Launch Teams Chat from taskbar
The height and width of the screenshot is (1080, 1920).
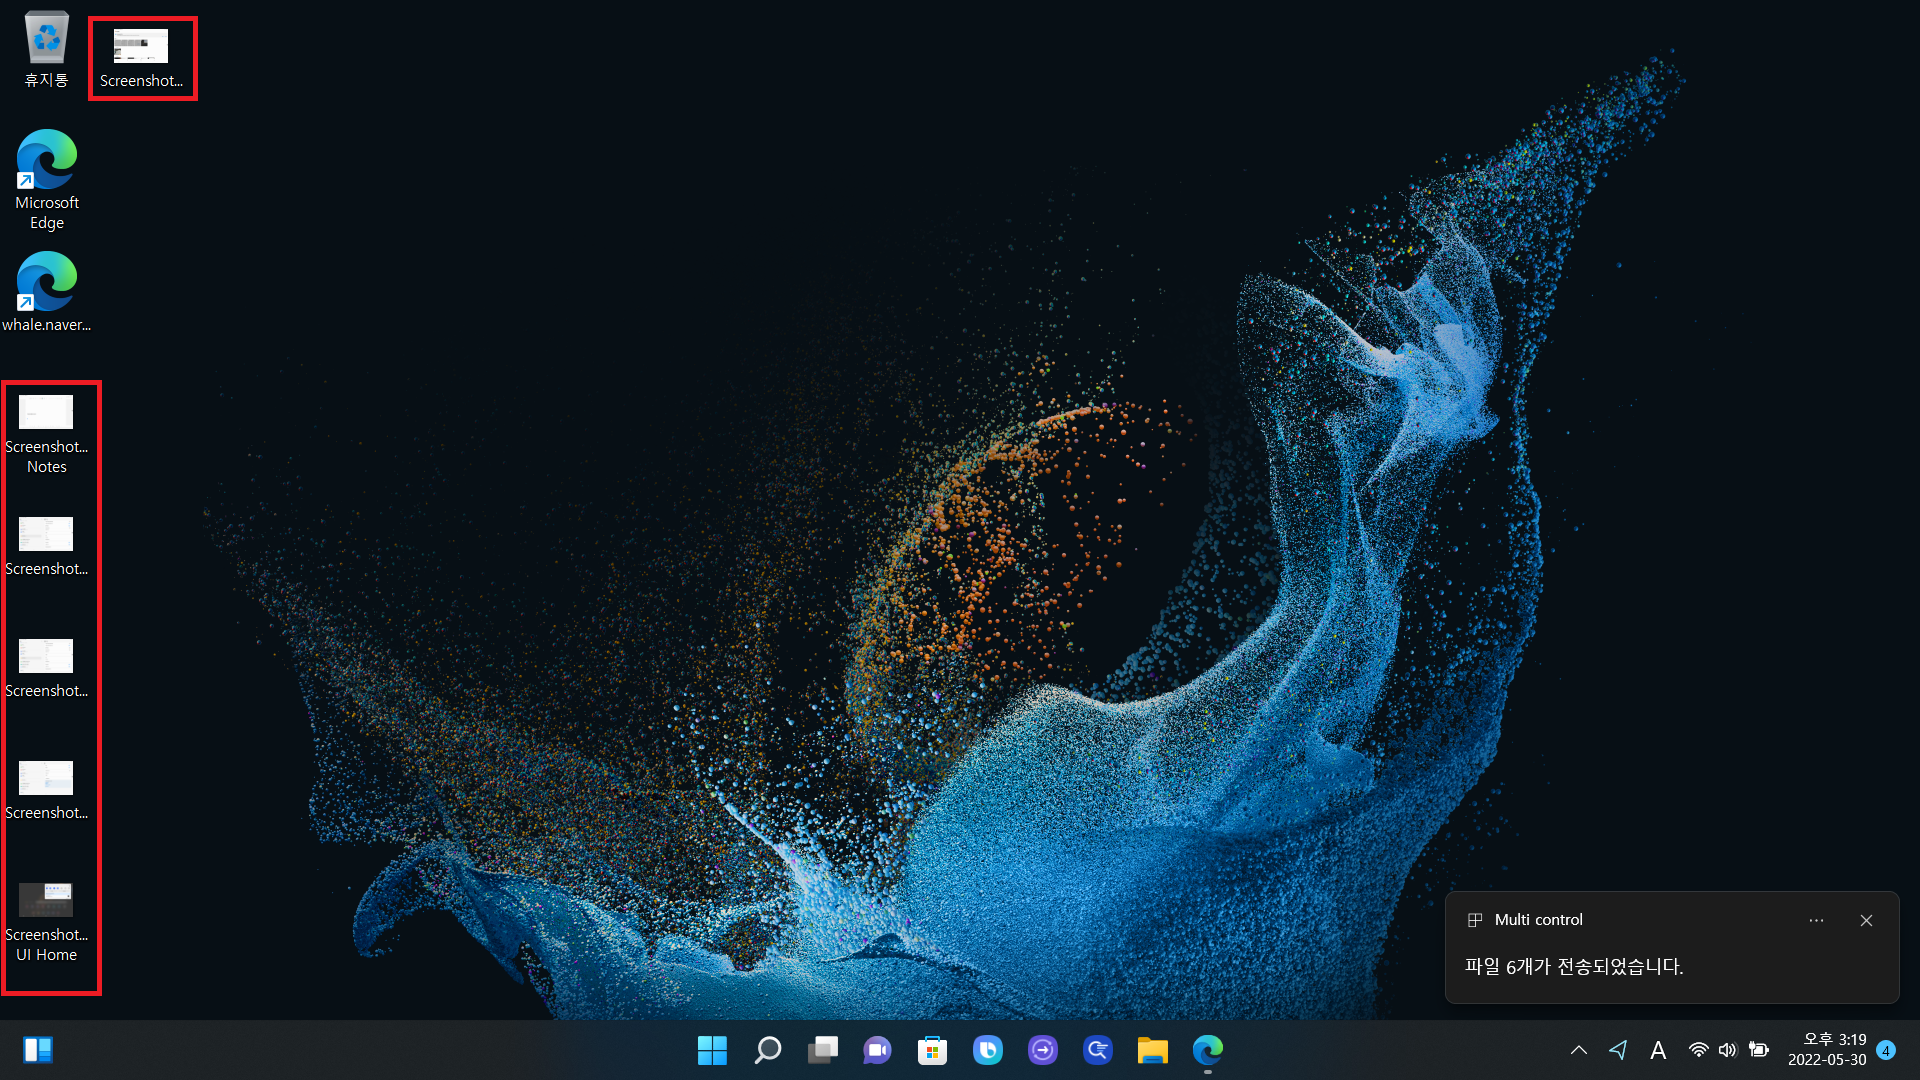[877, 1050]
